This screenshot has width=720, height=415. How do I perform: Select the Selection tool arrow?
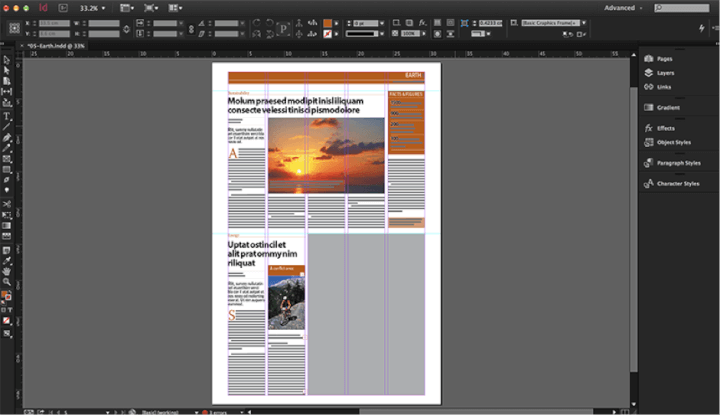7,61
